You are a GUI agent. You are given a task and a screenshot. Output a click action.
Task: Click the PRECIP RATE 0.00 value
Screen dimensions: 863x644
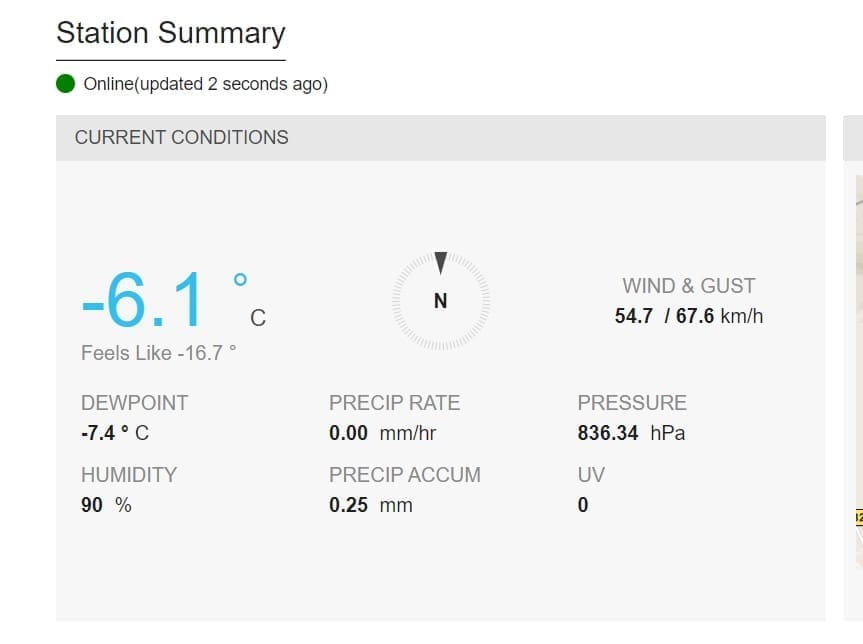pos(382,433)
